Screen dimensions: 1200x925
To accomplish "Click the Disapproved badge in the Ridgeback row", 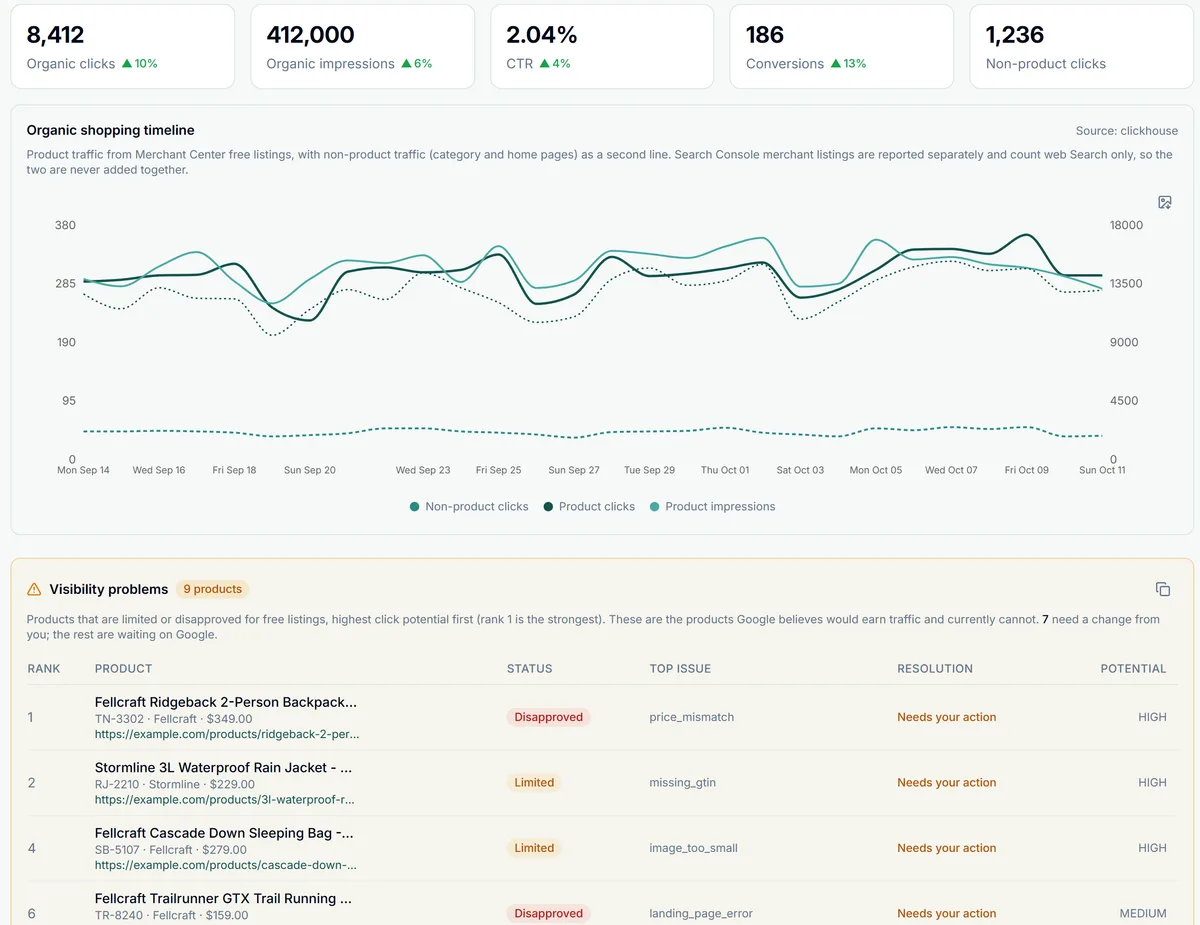I will pos(548,717).
